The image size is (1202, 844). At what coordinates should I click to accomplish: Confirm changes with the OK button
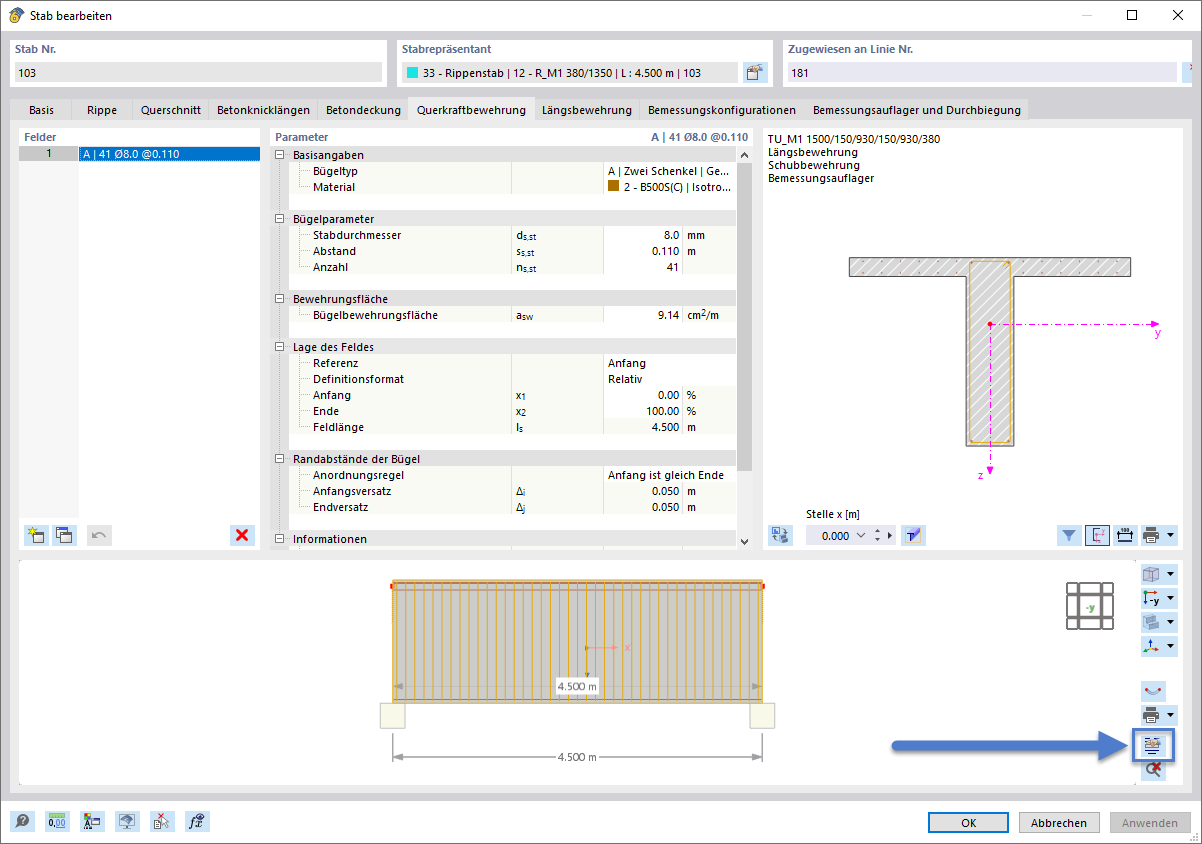click(x=967, y=822)
